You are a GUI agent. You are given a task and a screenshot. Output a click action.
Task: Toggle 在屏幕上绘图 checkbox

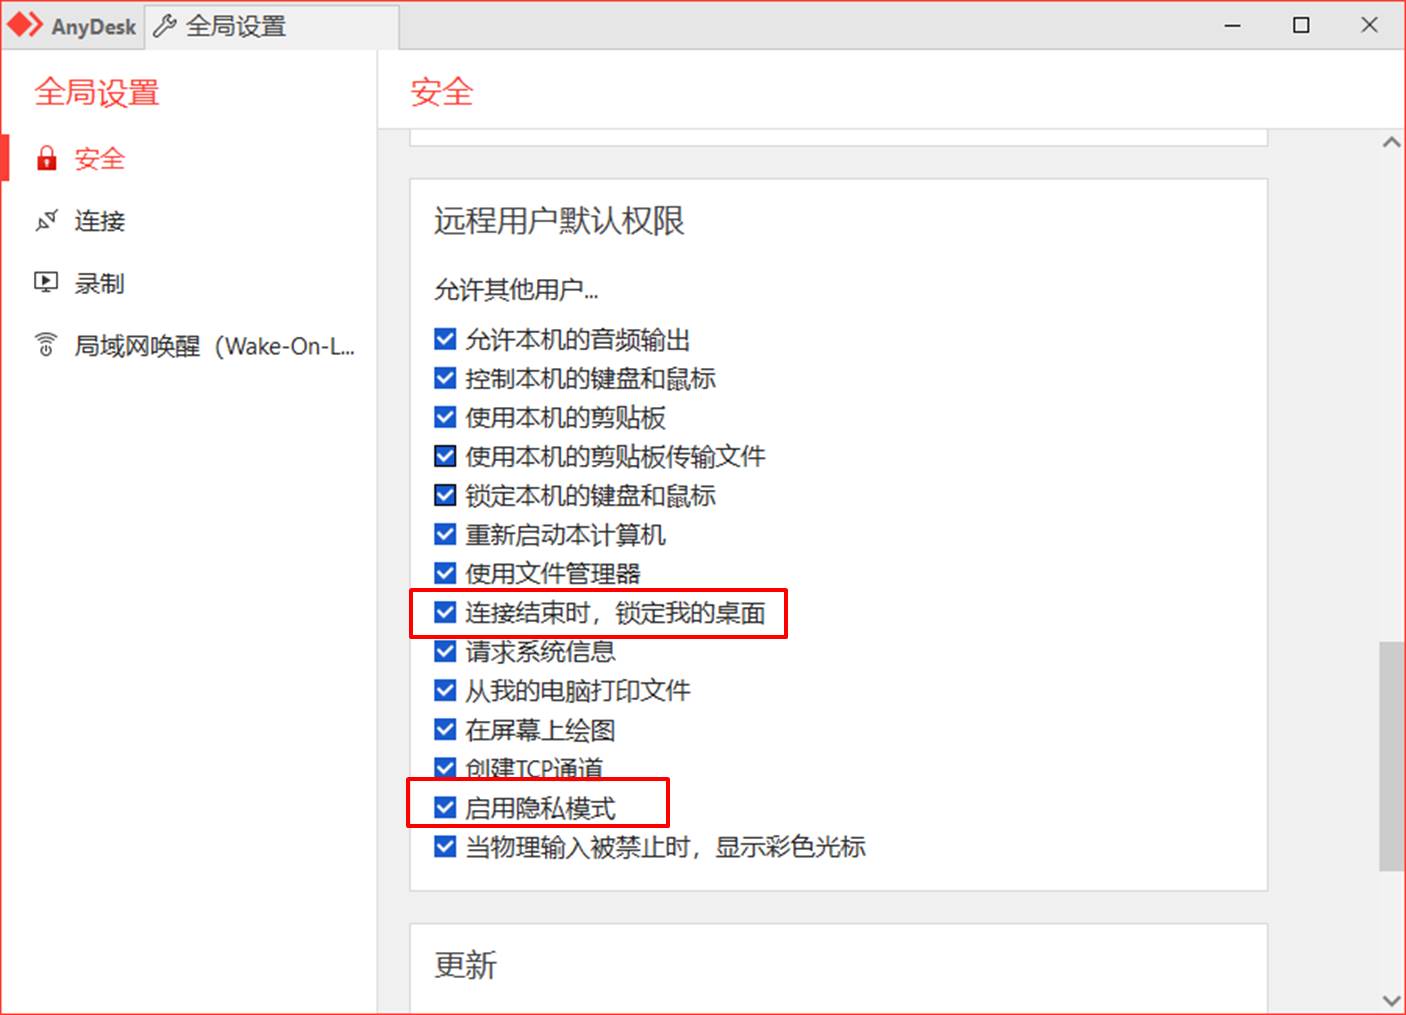pyautogui.click(x=445, y=730)
